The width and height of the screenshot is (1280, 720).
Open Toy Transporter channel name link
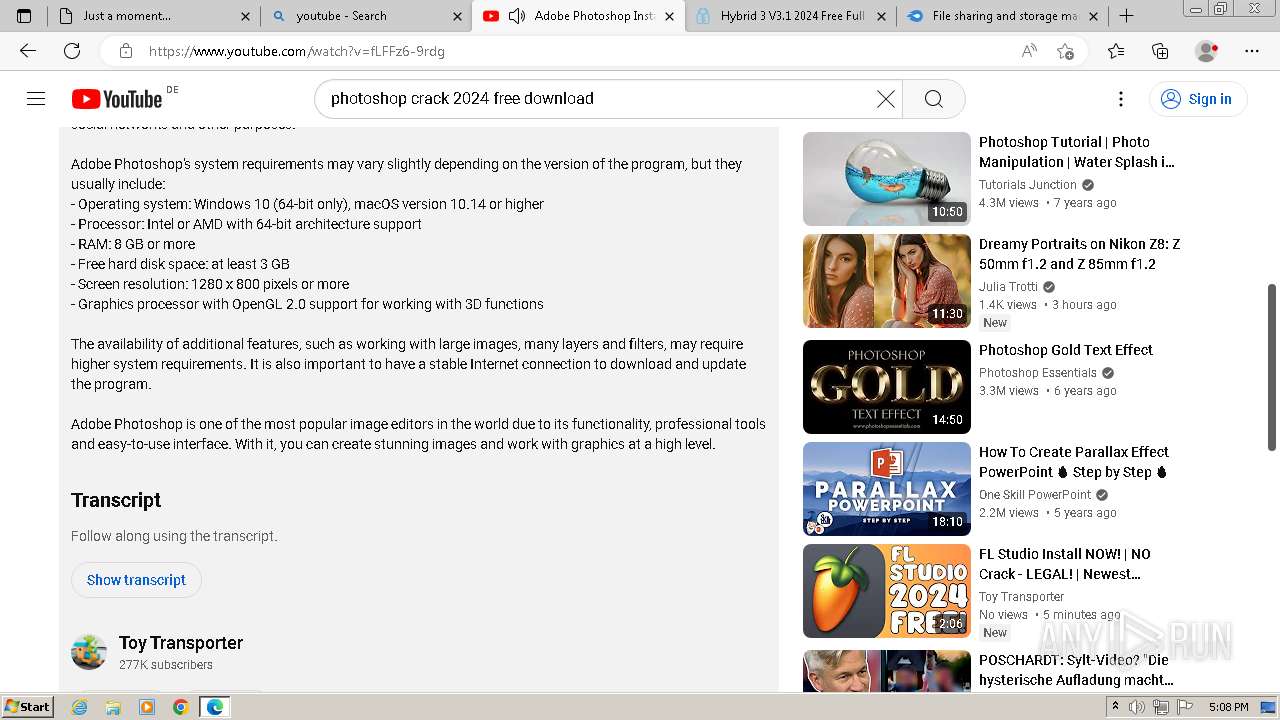click(181, 643)
